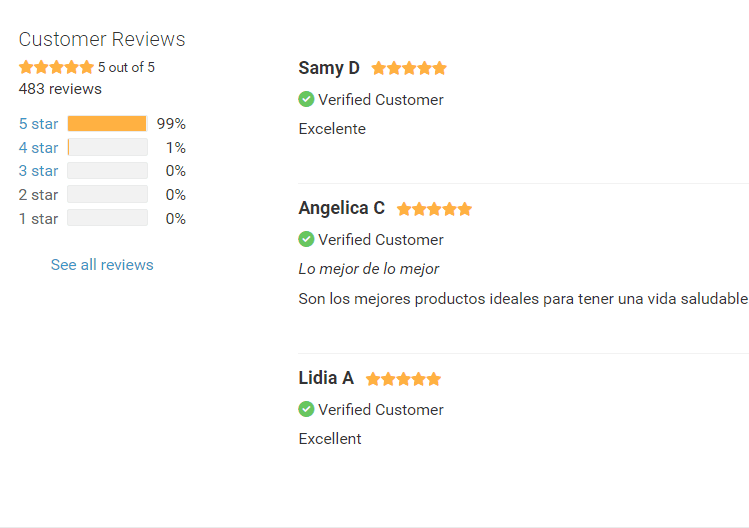Click the 4 star 1% rating bar
Image resolution: width=749 pixels, height=528 pixels.
107,147
